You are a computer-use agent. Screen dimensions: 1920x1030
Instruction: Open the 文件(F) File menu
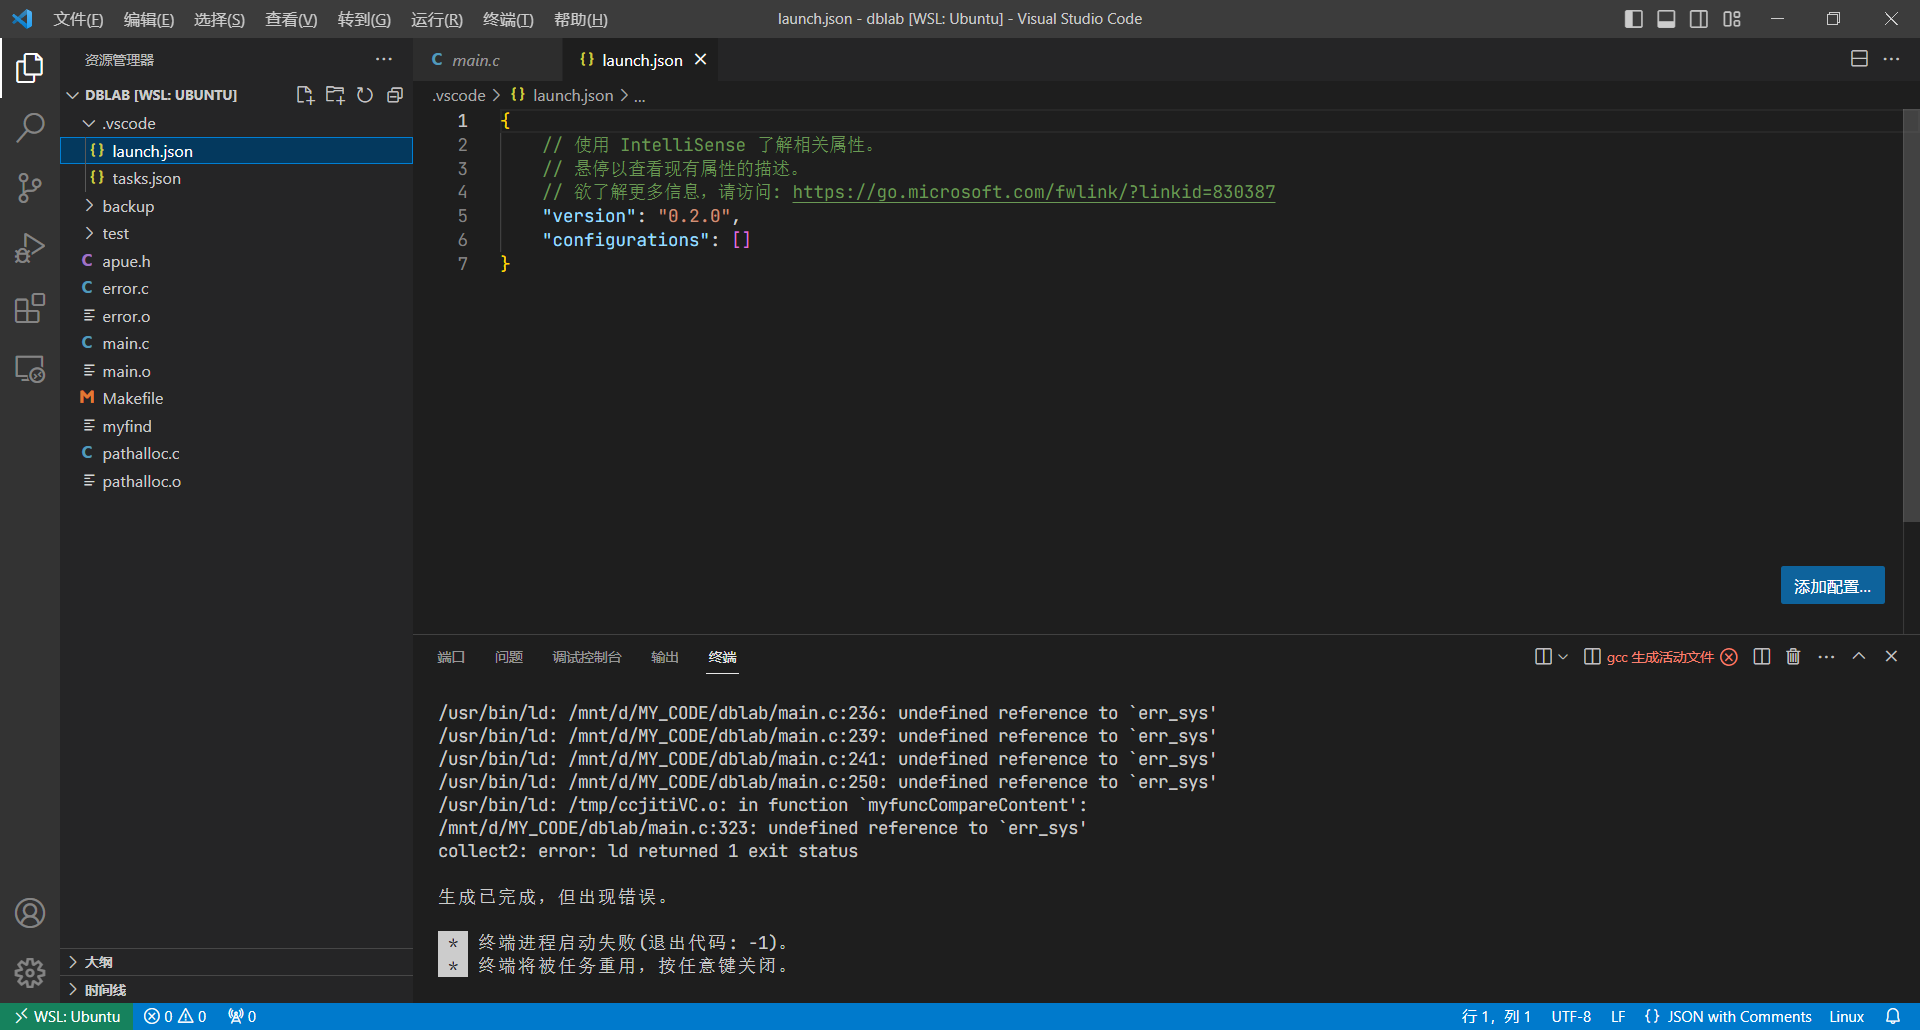tap(78, 19)
